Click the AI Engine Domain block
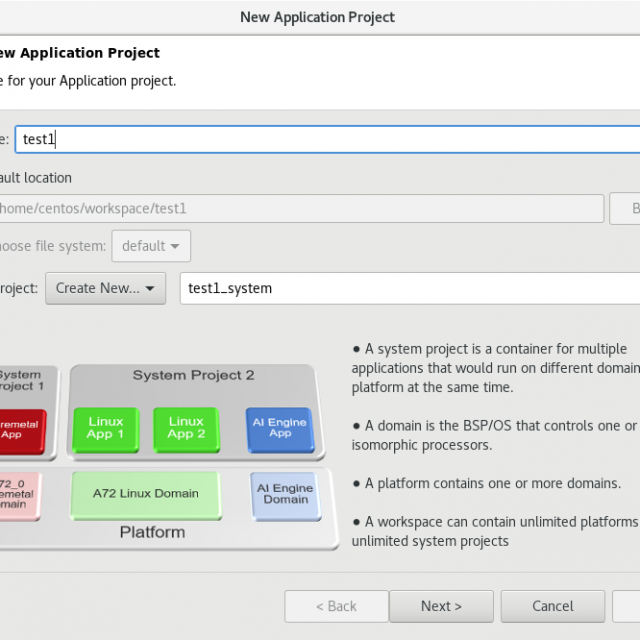 coord(285,494)
